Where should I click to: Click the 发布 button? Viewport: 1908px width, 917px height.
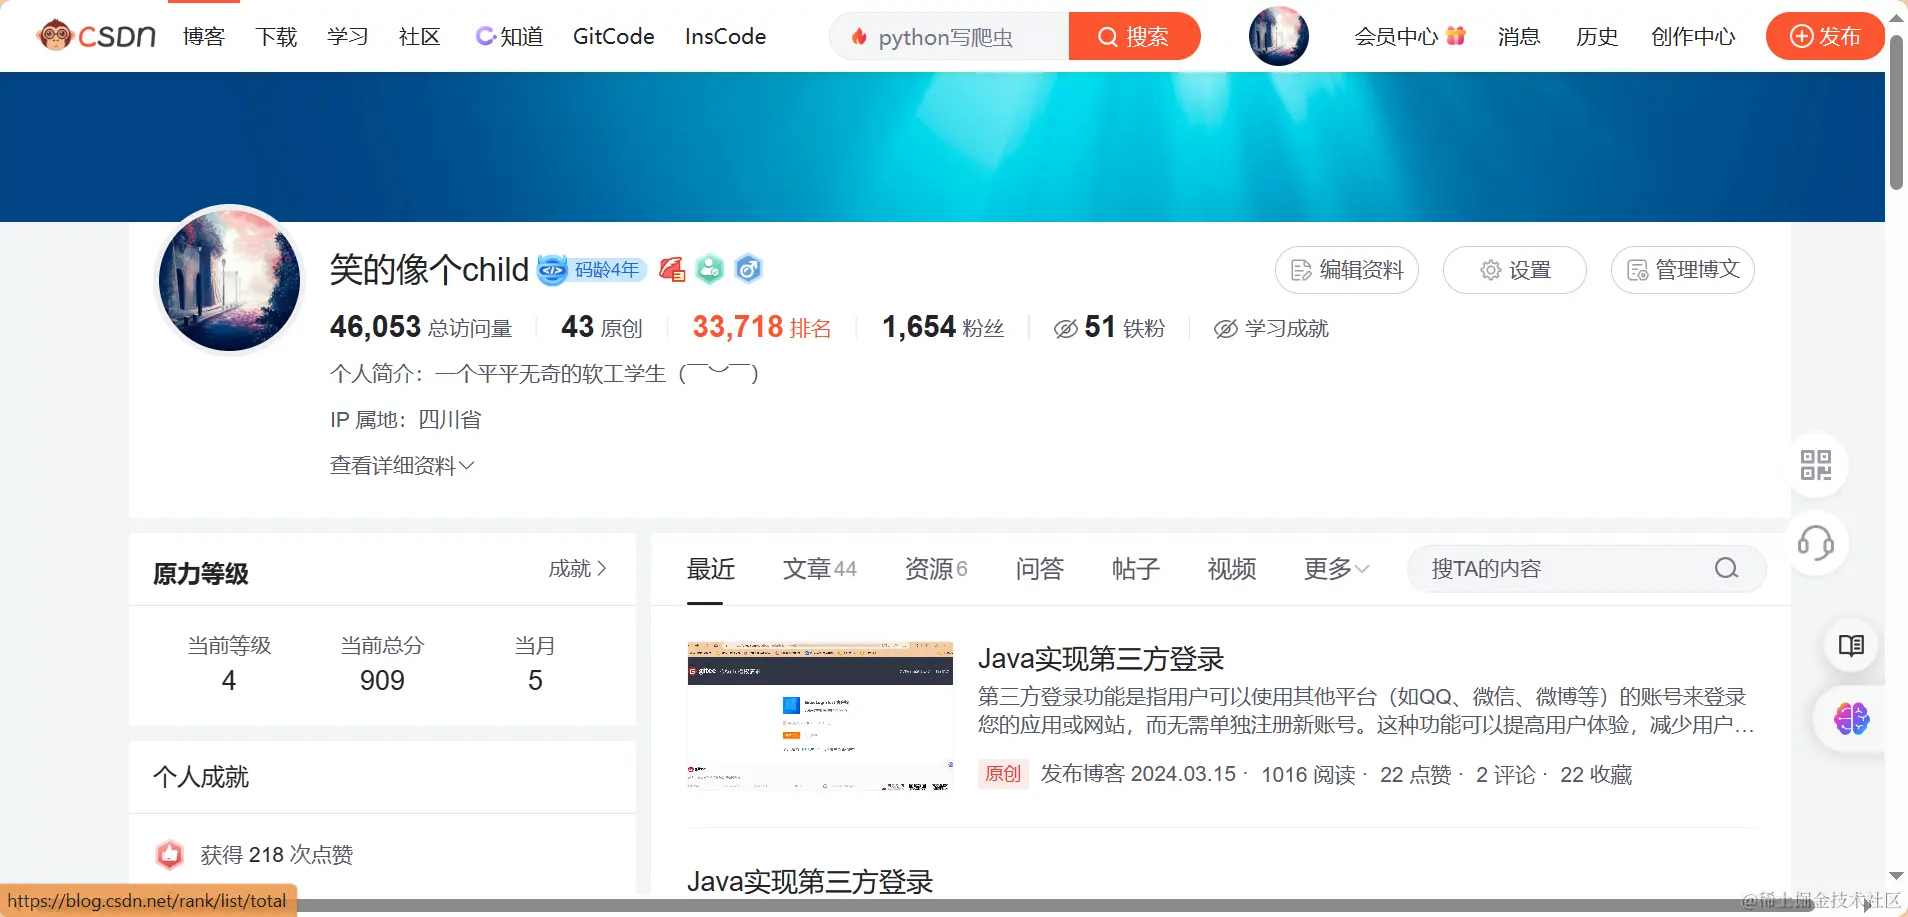pyautogui.click(x=1825, y=36)
